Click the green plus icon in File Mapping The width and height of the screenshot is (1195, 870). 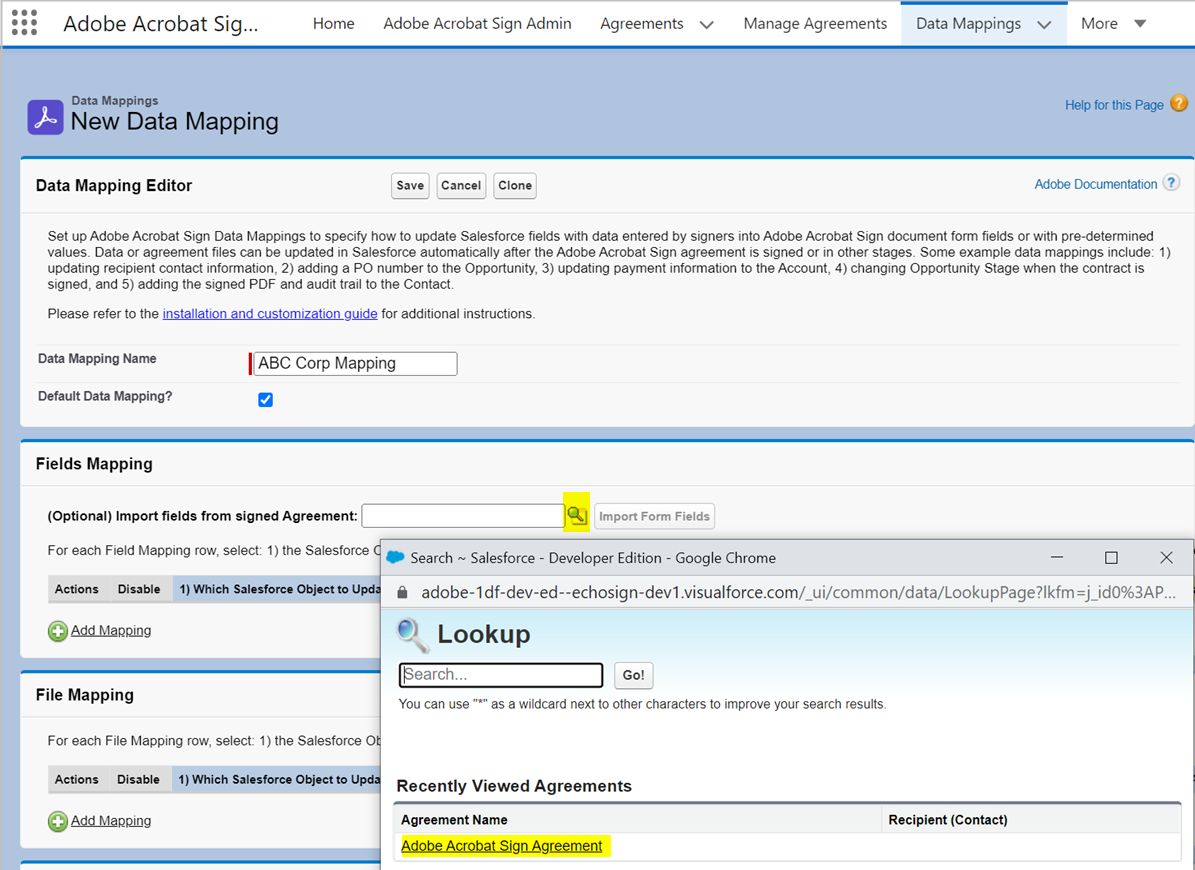(58, 821)
